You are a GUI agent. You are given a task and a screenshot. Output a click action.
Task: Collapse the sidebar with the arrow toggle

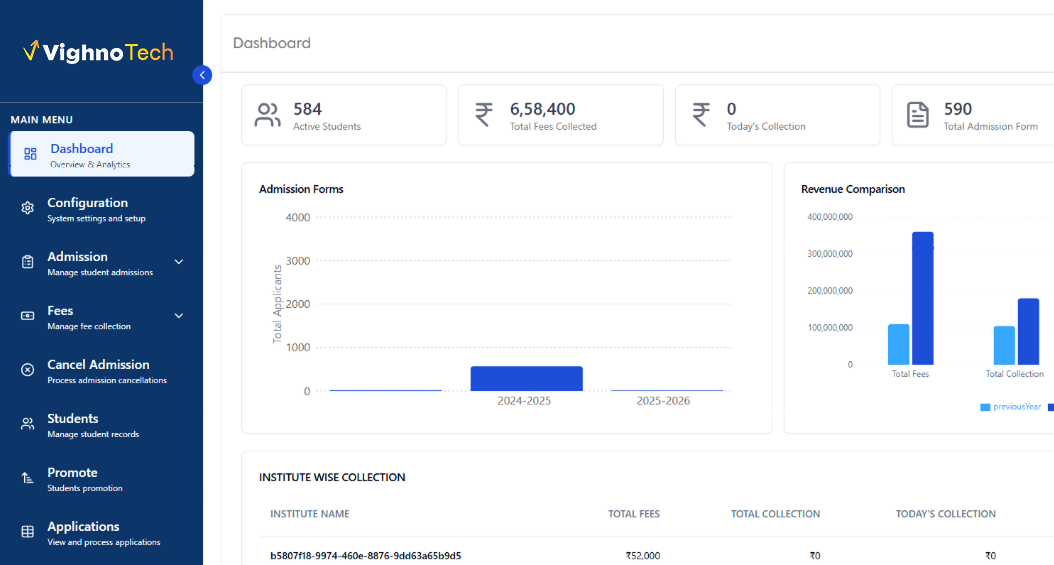[x=203, y=75]
